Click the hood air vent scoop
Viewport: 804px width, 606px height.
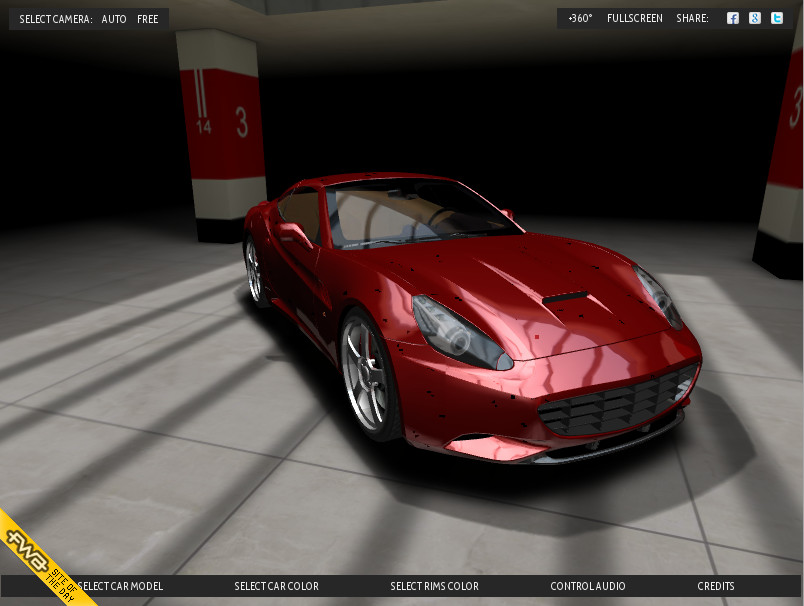tap(566, 297)
